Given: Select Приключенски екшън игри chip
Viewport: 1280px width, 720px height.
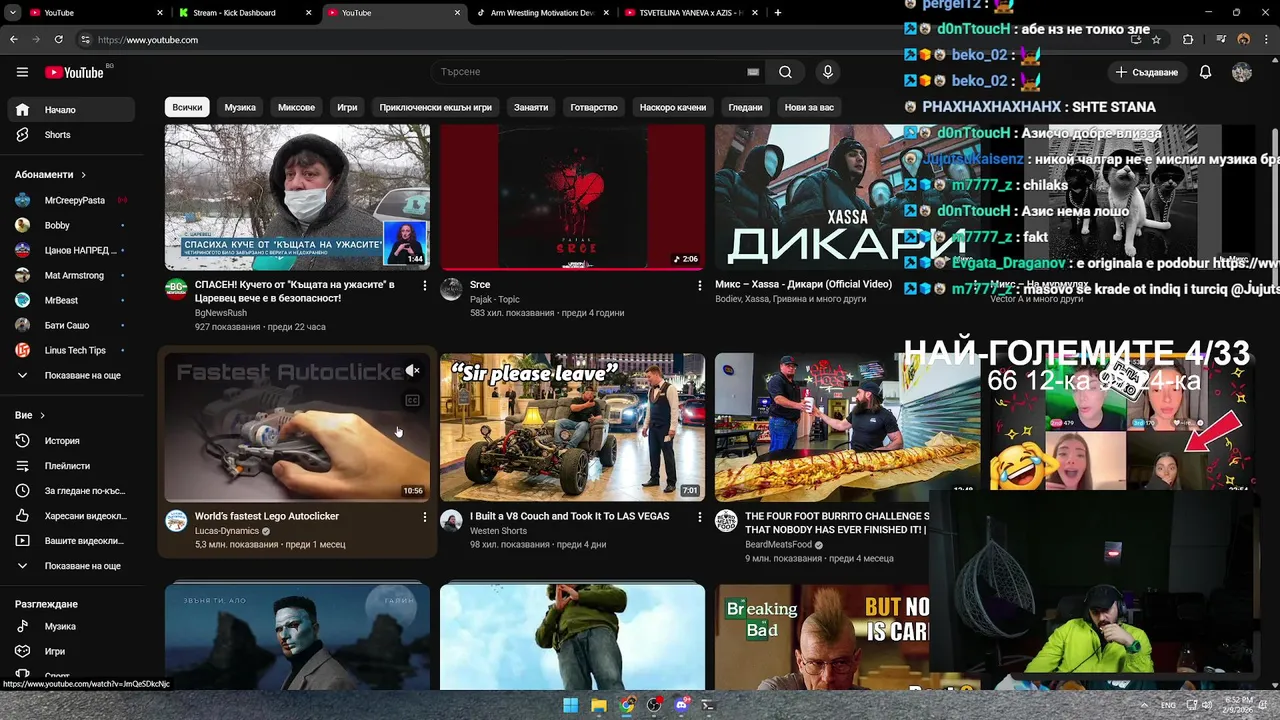Looking at the screenshot, I should pyautogui.click(x=436, y=107).
